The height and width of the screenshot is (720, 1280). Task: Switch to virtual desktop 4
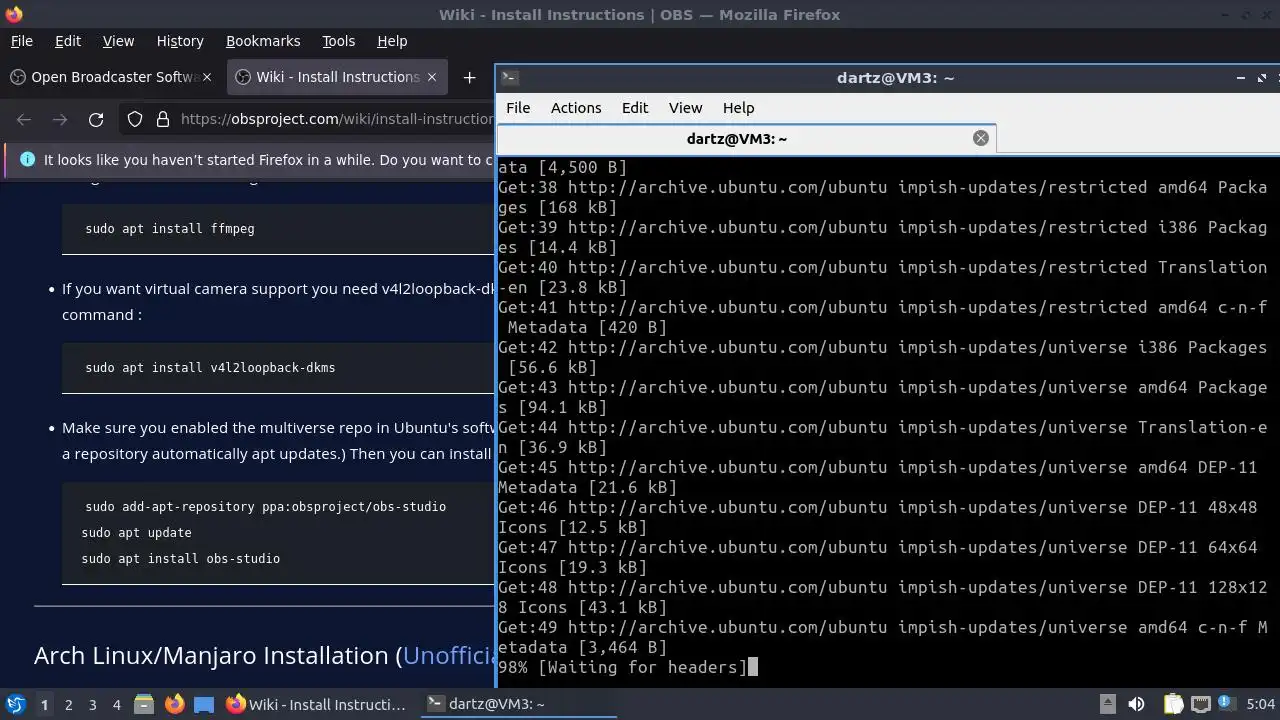coord(116,704)
